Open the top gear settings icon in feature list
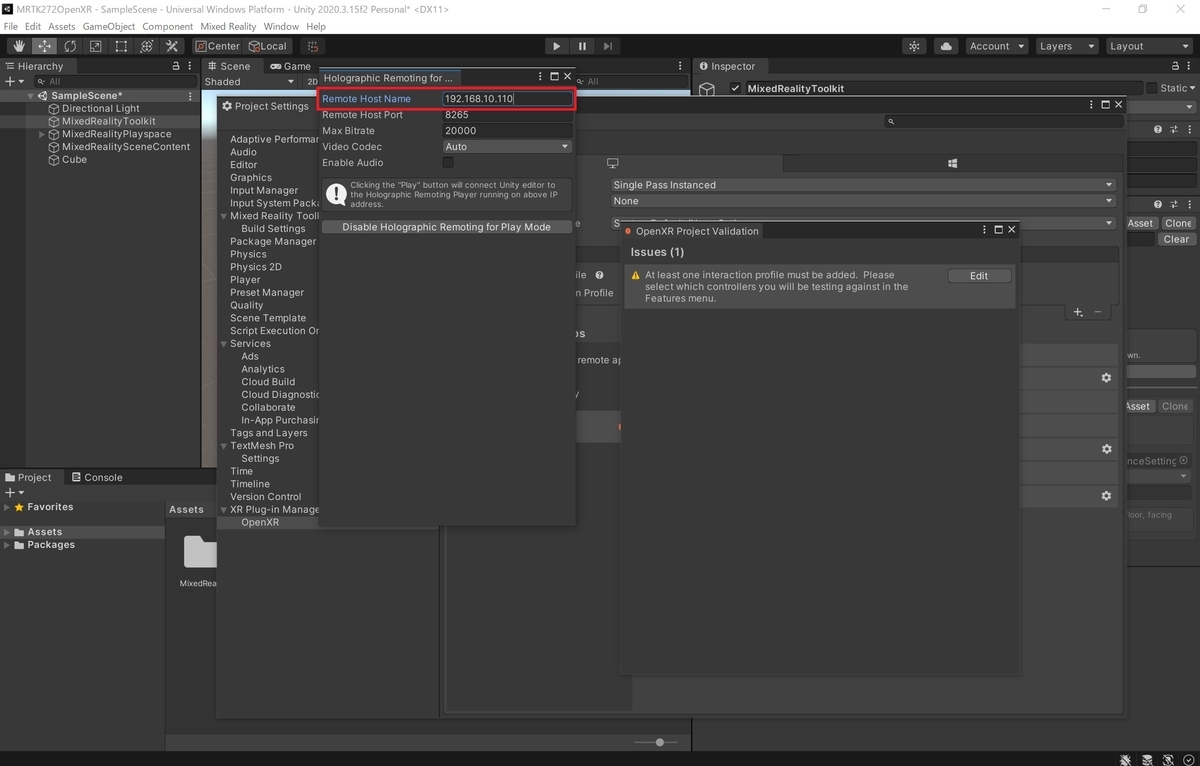 (1106, 378)
